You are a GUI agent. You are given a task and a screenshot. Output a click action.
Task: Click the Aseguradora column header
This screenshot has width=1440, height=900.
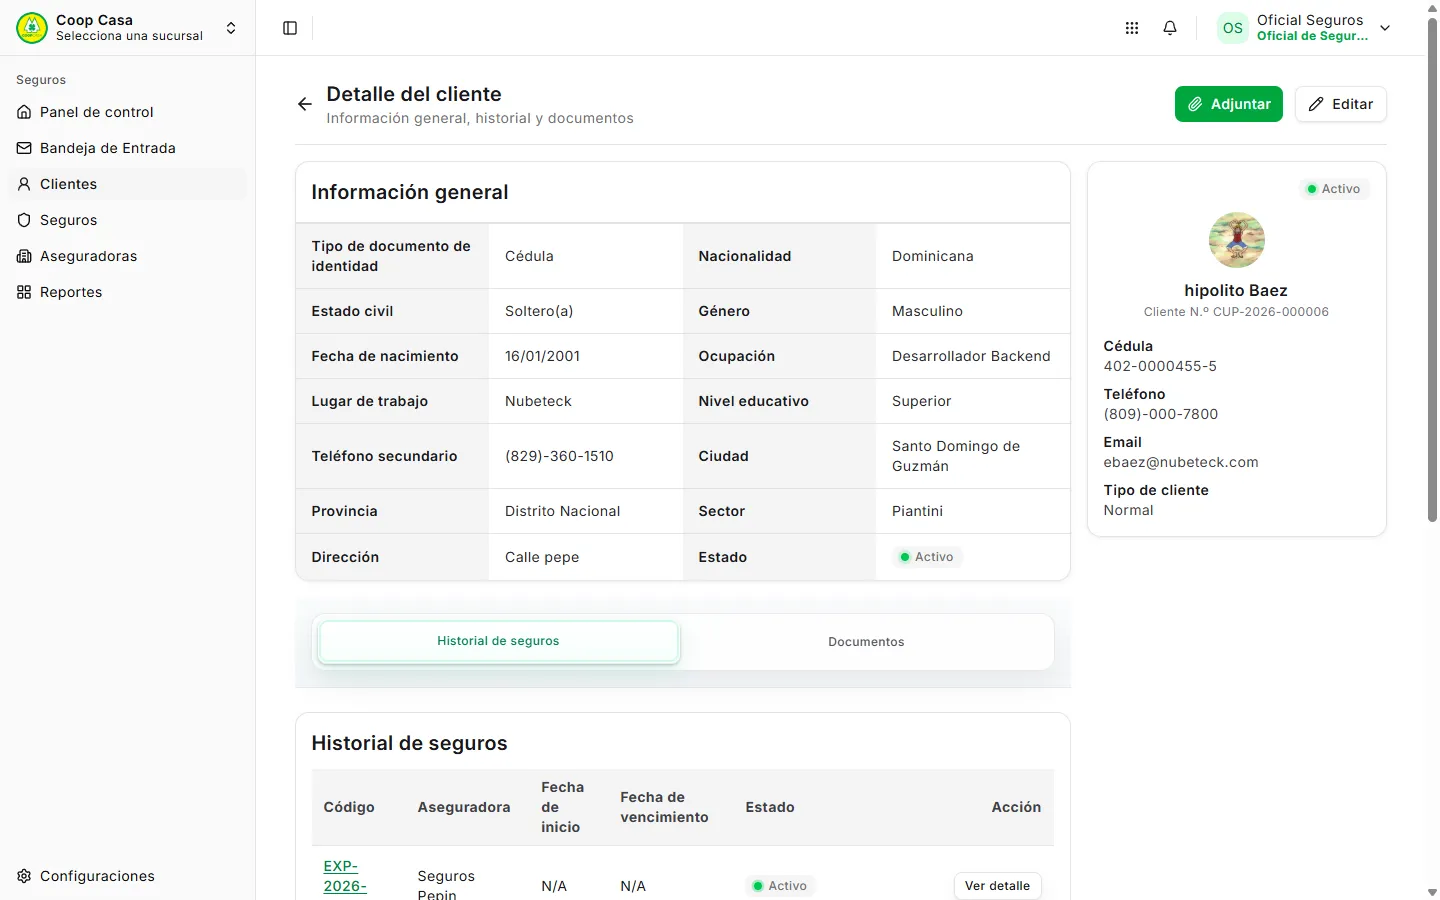click(x=464, y=807)
